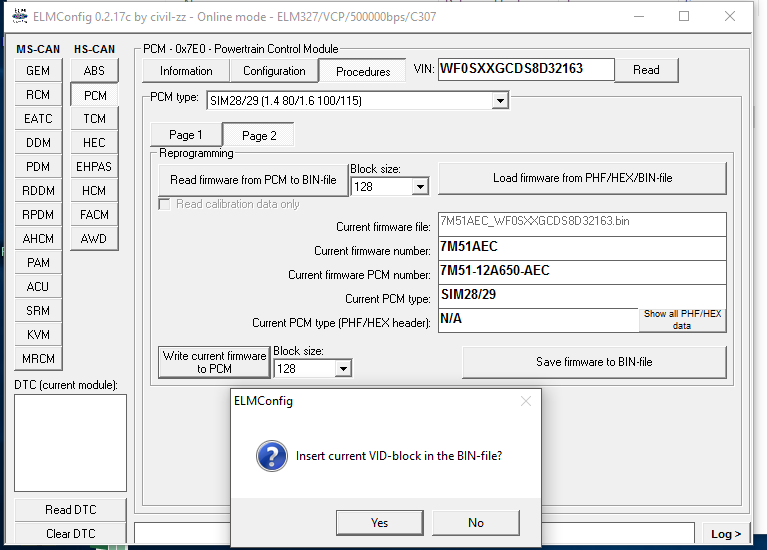
Task: Switch to the Configuration tab
Action: [274, 71]
